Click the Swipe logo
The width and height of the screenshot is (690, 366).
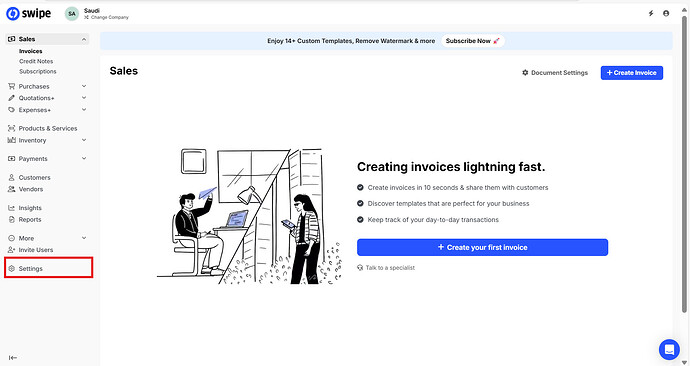pyautogui.click(x=29, y=14)
